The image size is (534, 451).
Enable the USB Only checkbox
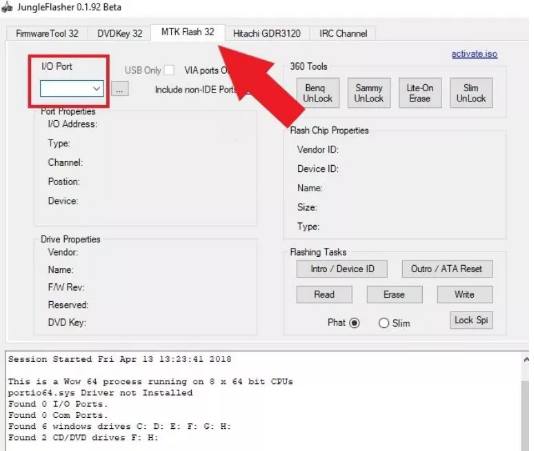[169, 70]
